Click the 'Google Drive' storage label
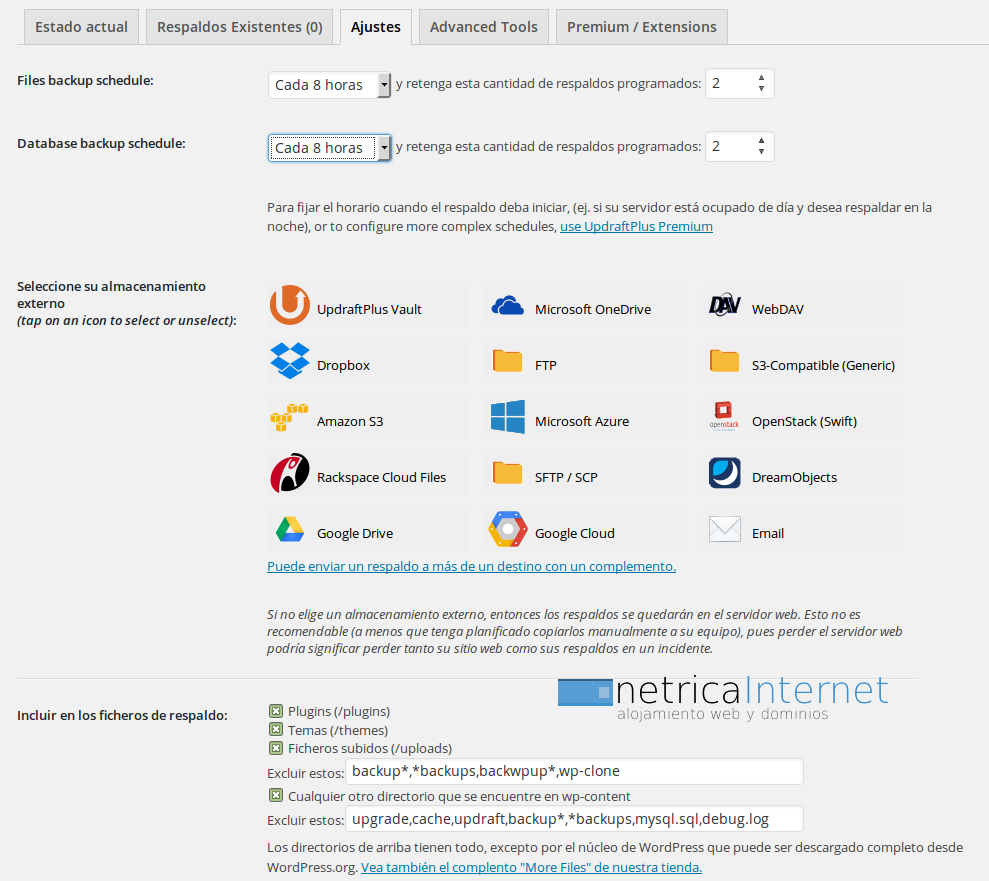Screen dimensions: 989x881 click(x=354, y=534)
